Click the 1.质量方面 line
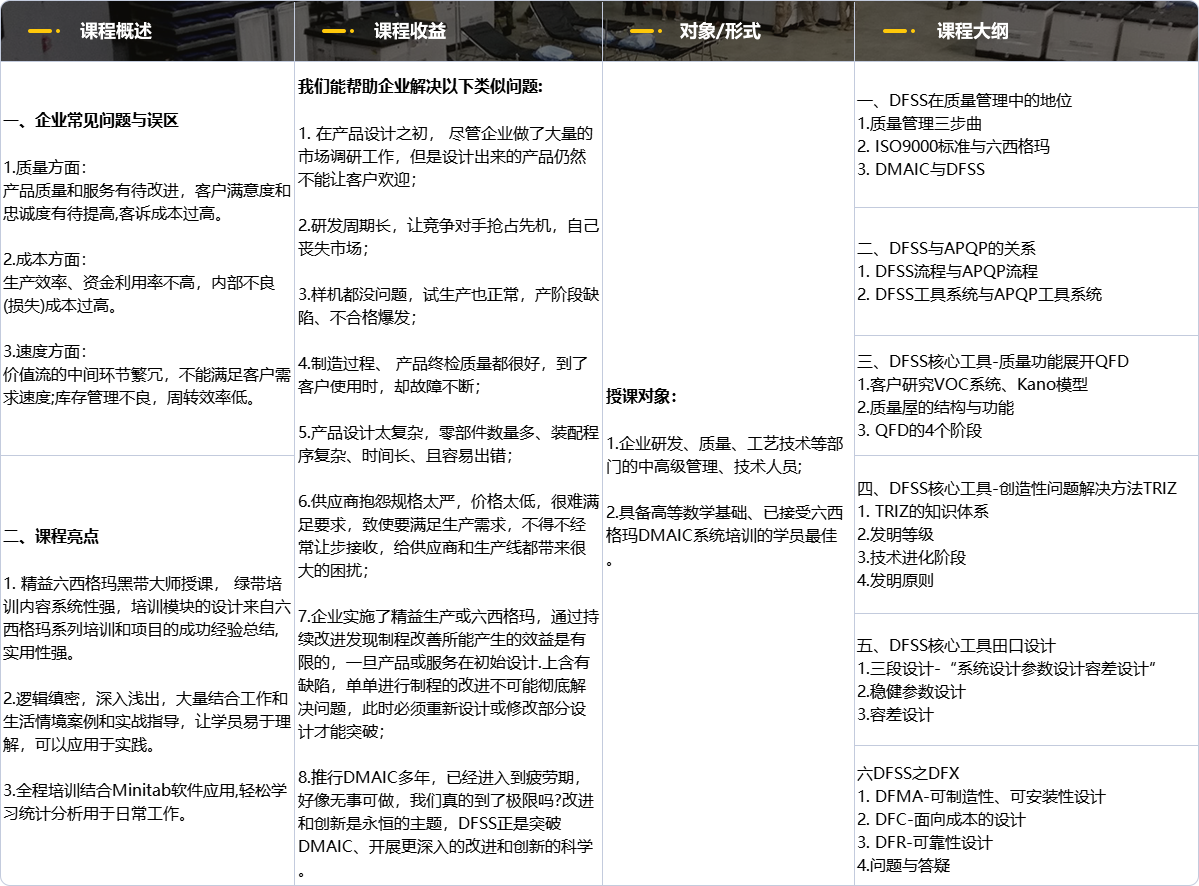The image size is (1199, 886). 45,167
